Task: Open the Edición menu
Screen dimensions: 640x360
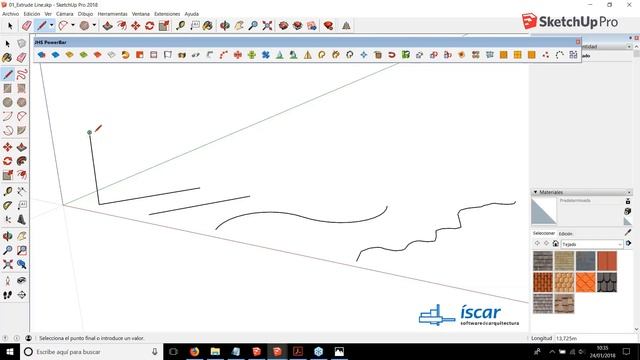Action: [32, 14]
